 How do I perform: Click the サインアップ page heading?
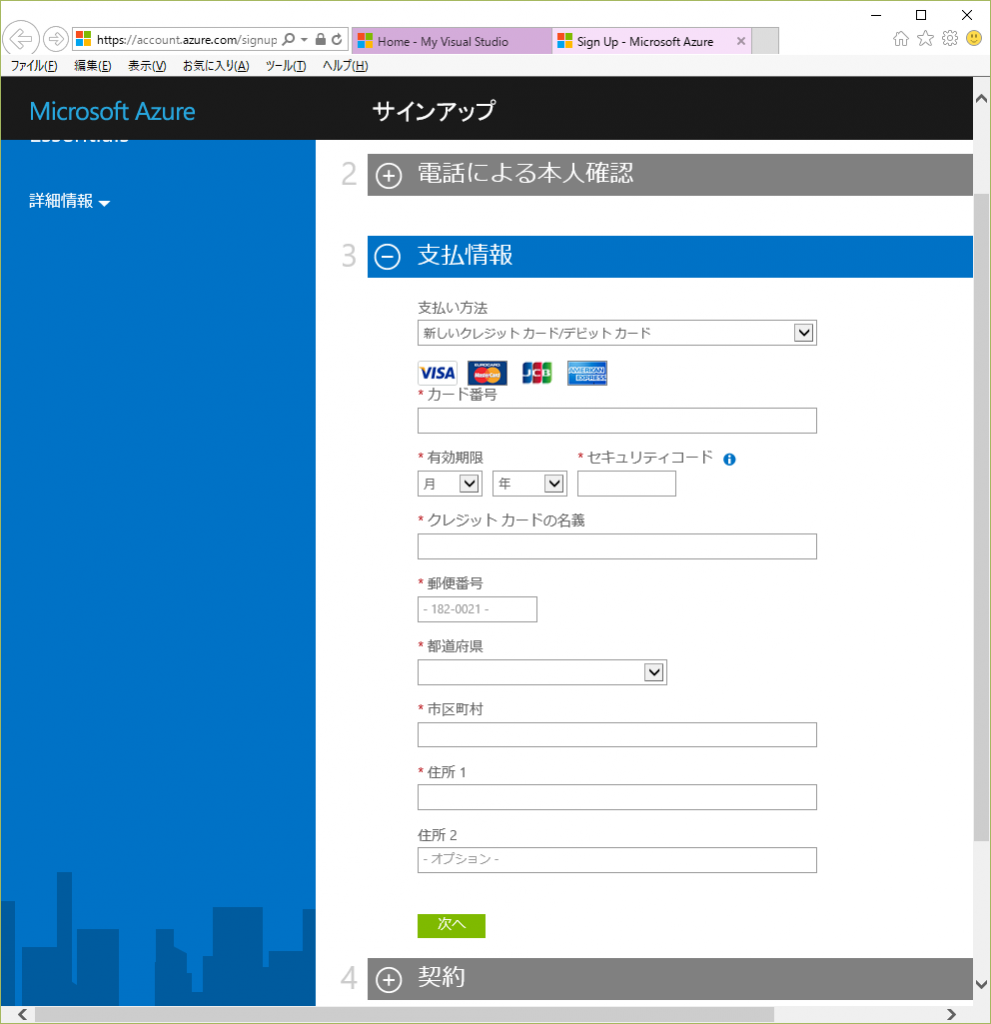(434, 111)
